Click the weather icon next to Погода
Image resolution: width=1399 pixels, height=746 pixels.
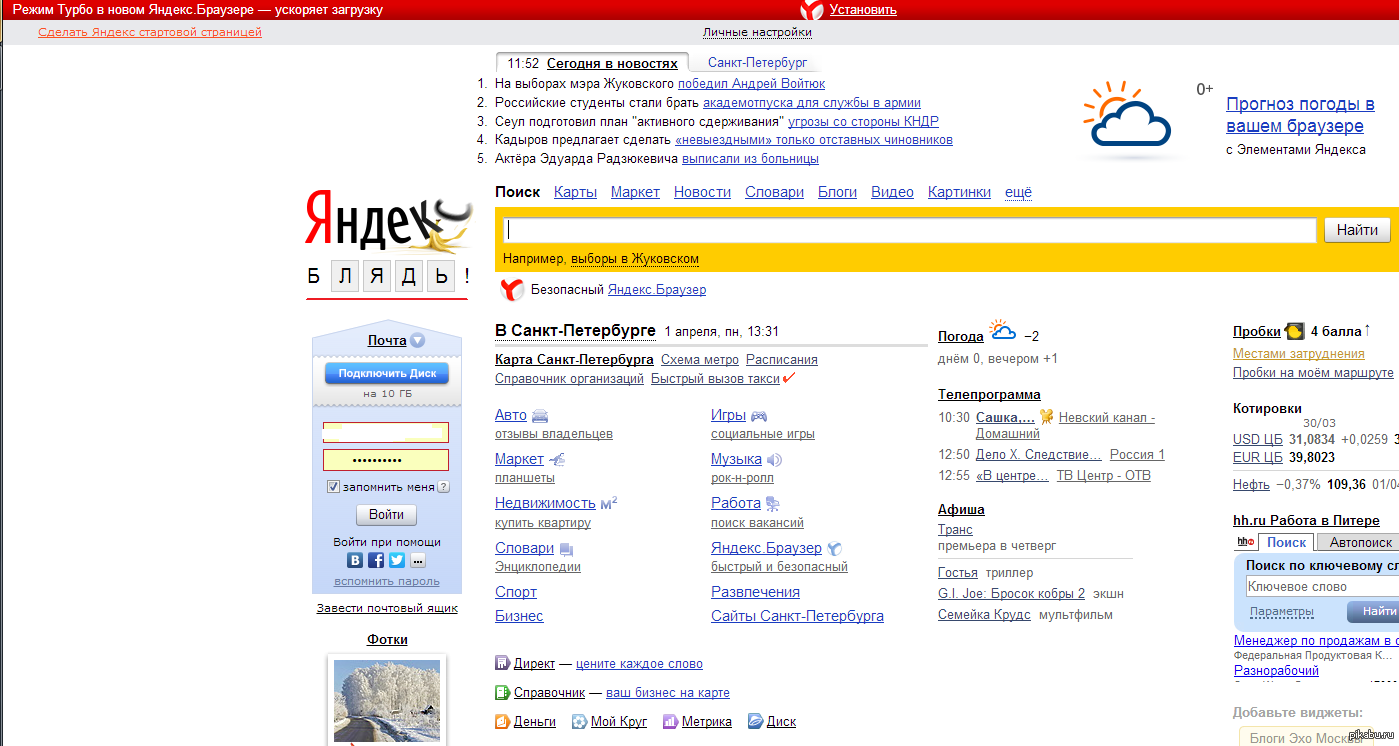1002,330
